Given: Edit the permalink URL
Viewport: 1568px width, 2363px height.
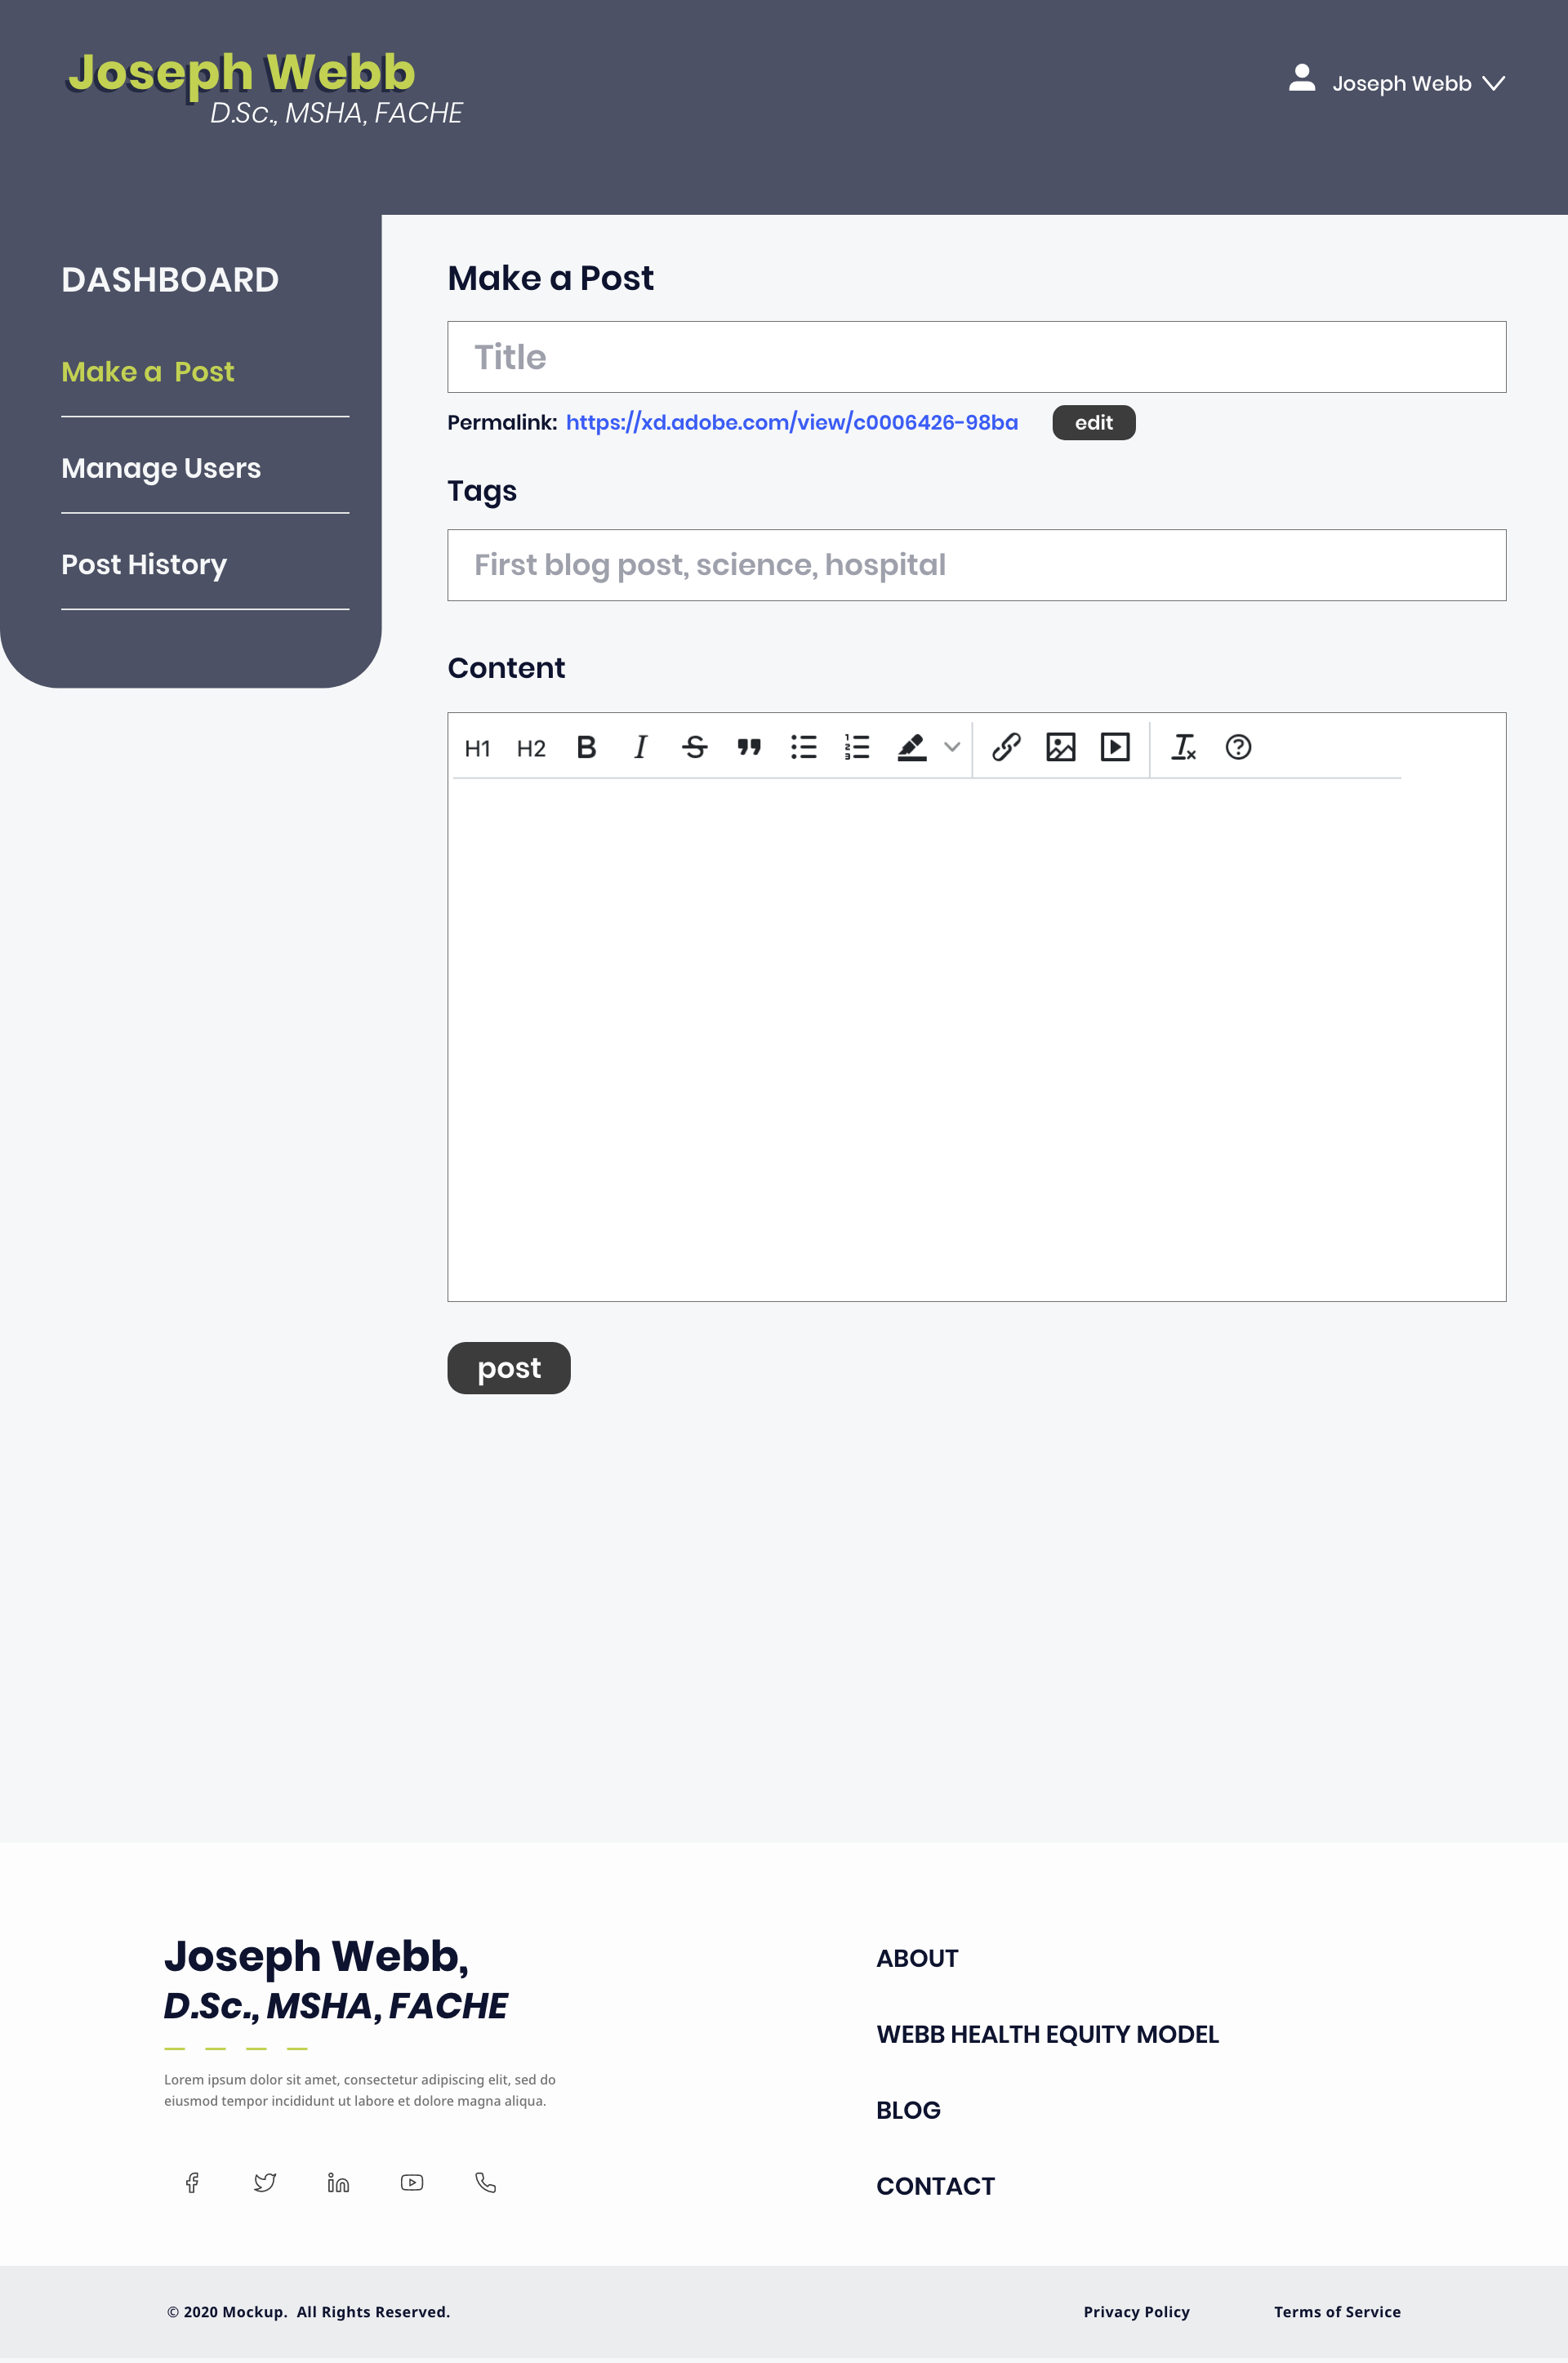Looking at the screenshot, I should point(1093,422).
